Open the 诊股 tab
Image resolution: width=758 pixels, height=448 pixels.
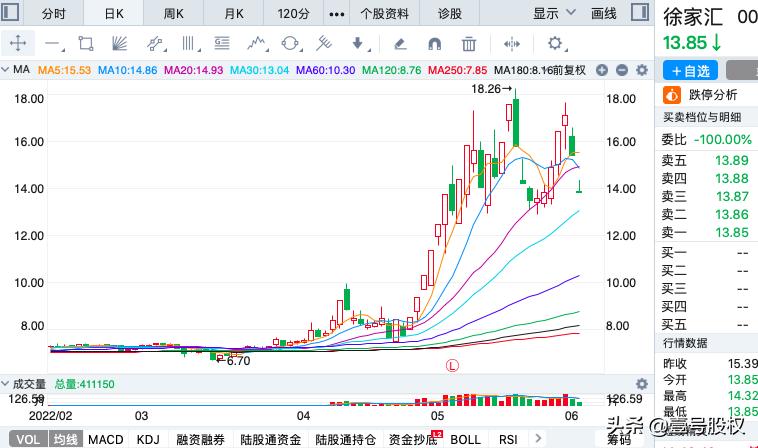450,14
